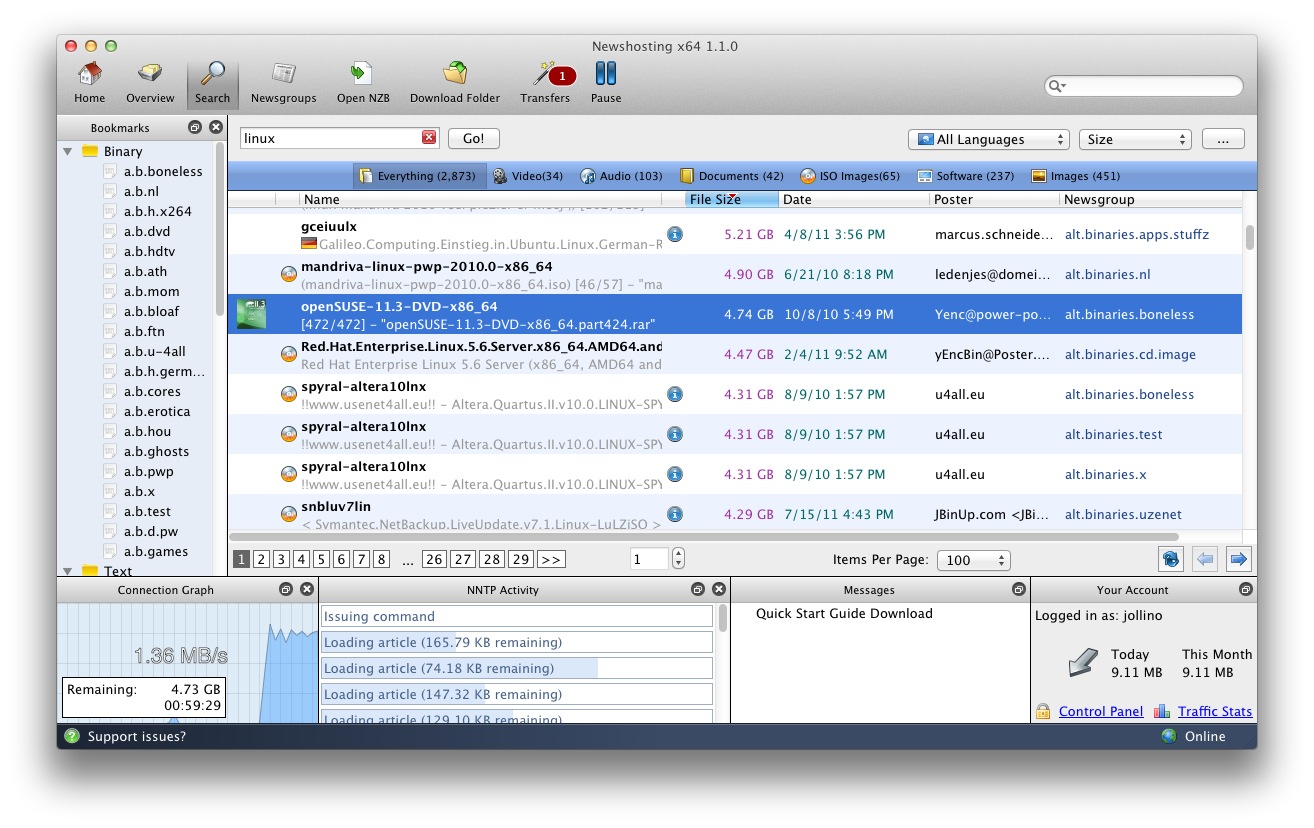Screen dimensions: 1314x828
Task: Collapse the Binary bookmarks folder
Action: [68, 152]
